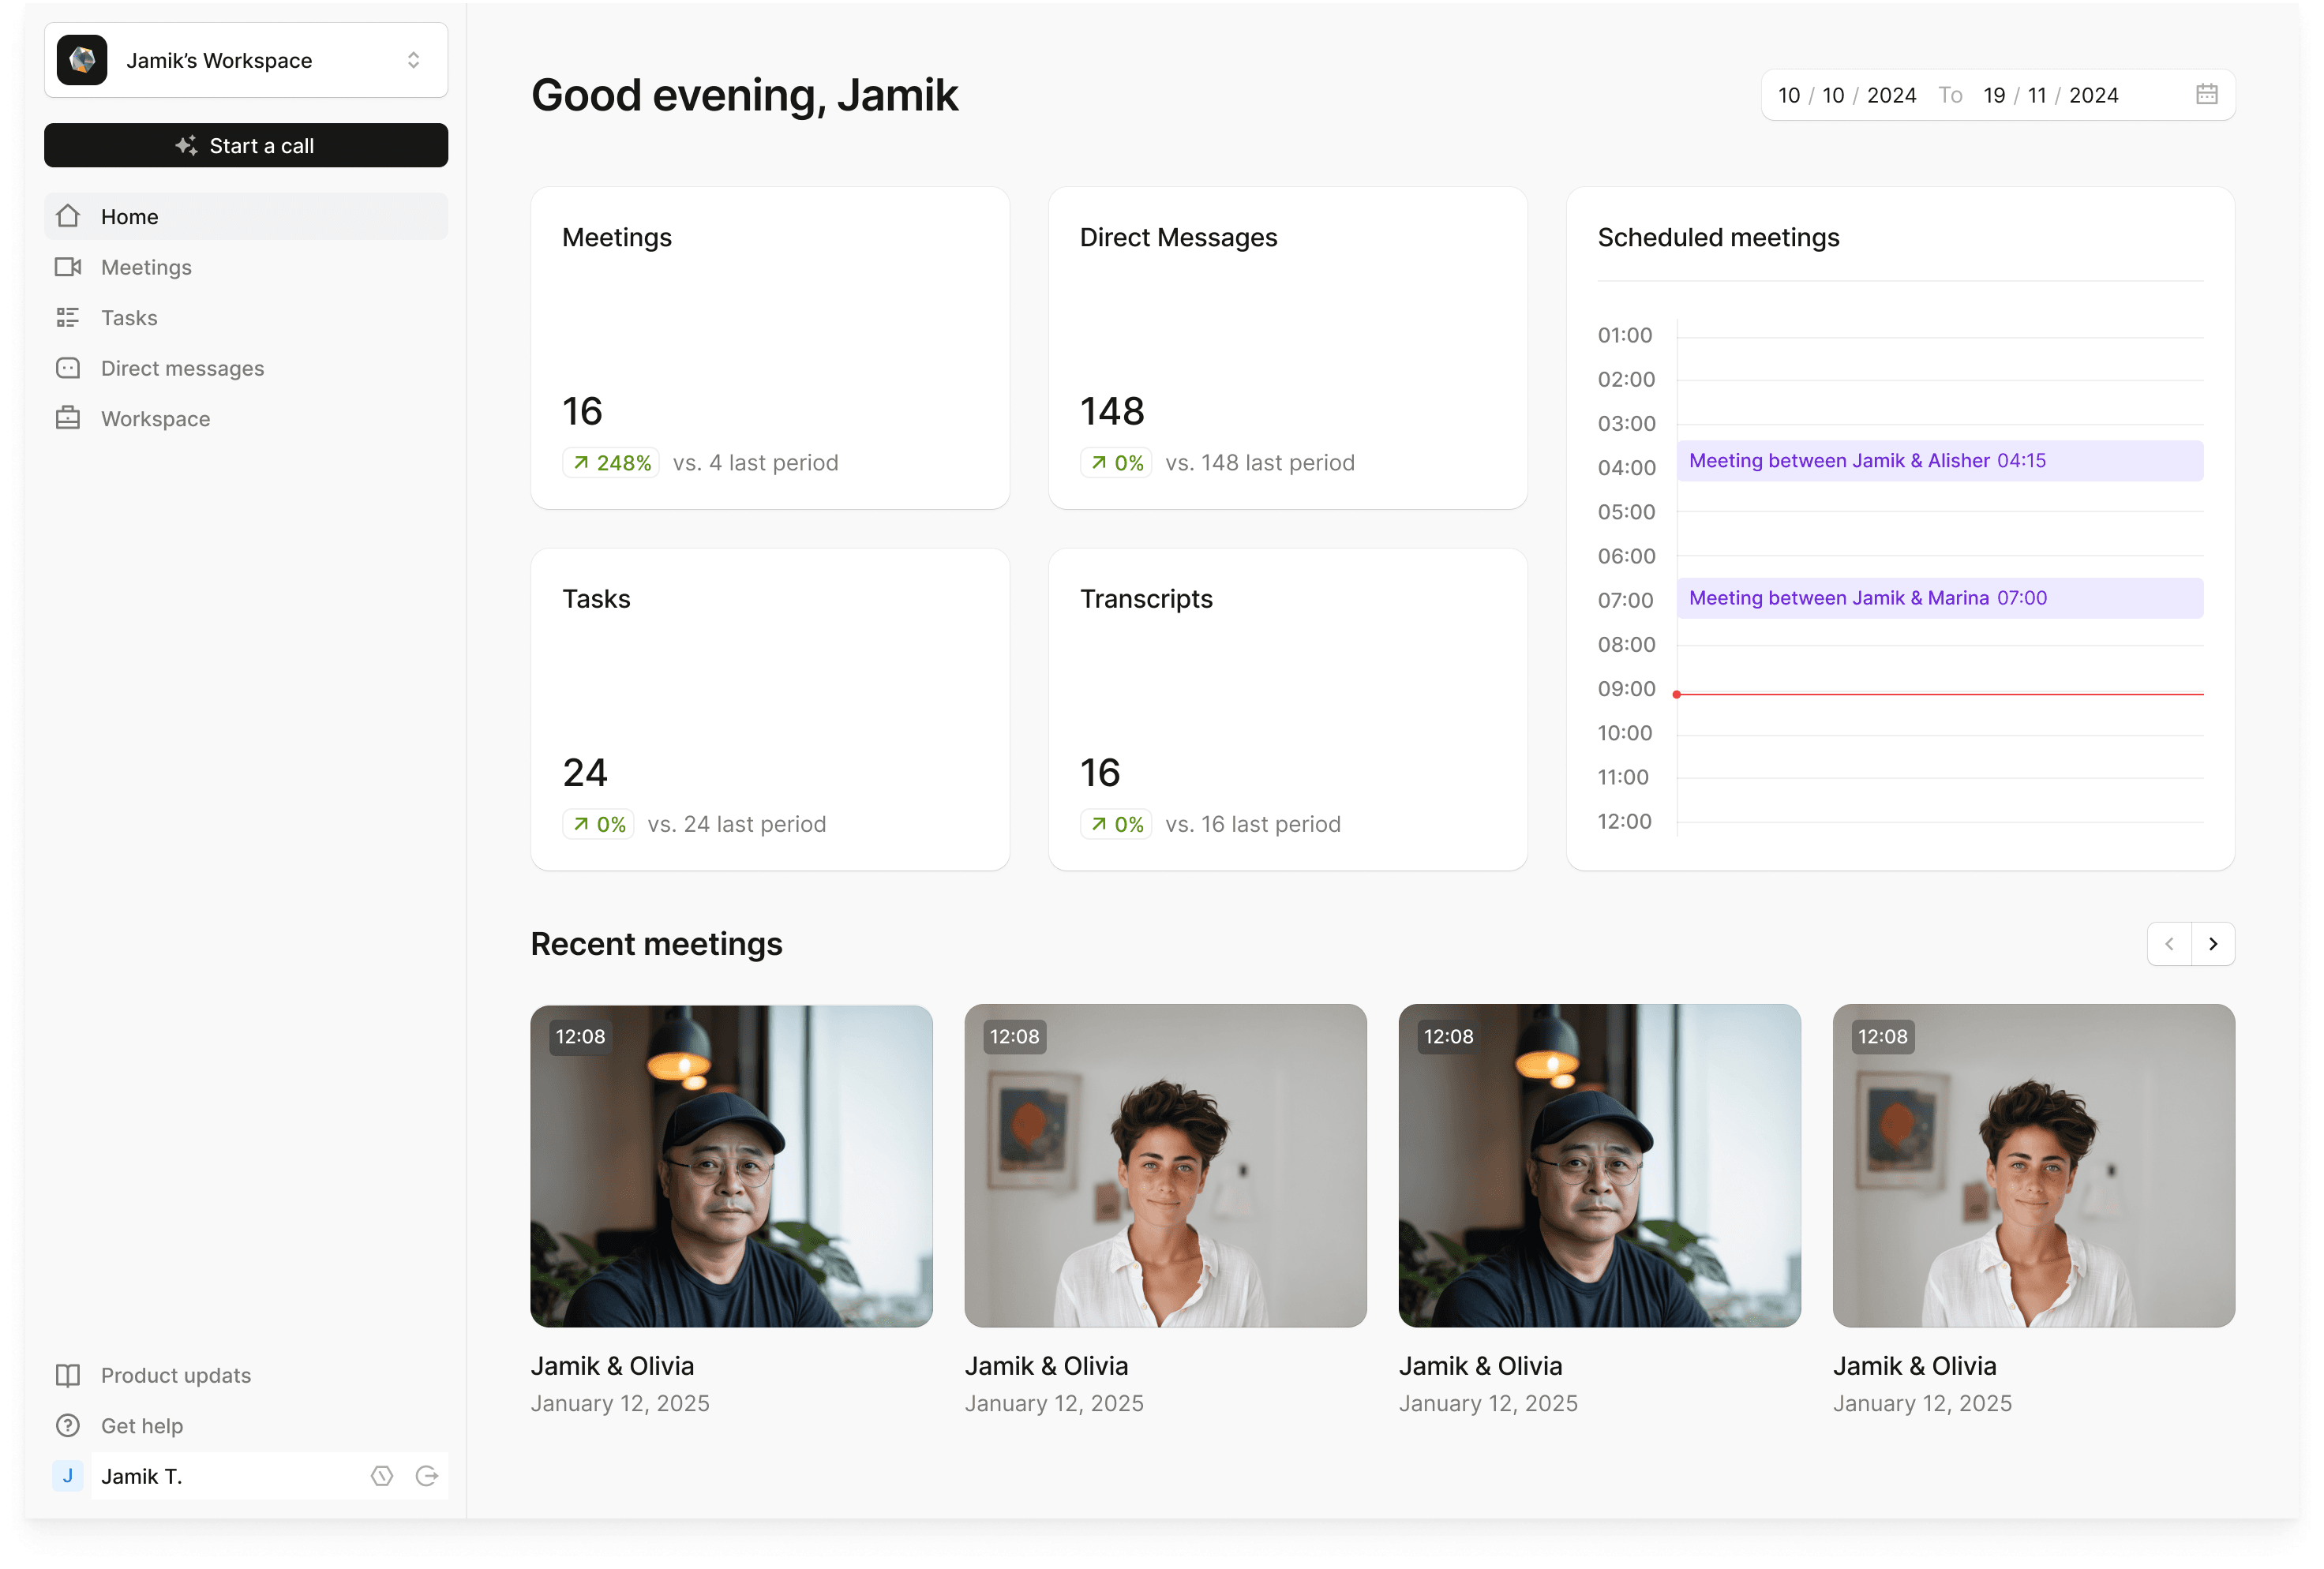The height and width of the screenshot is (1569, 2324).
Task: Expand the Jamik's Workspace switcher chevrons
Action: pos(413,60)
